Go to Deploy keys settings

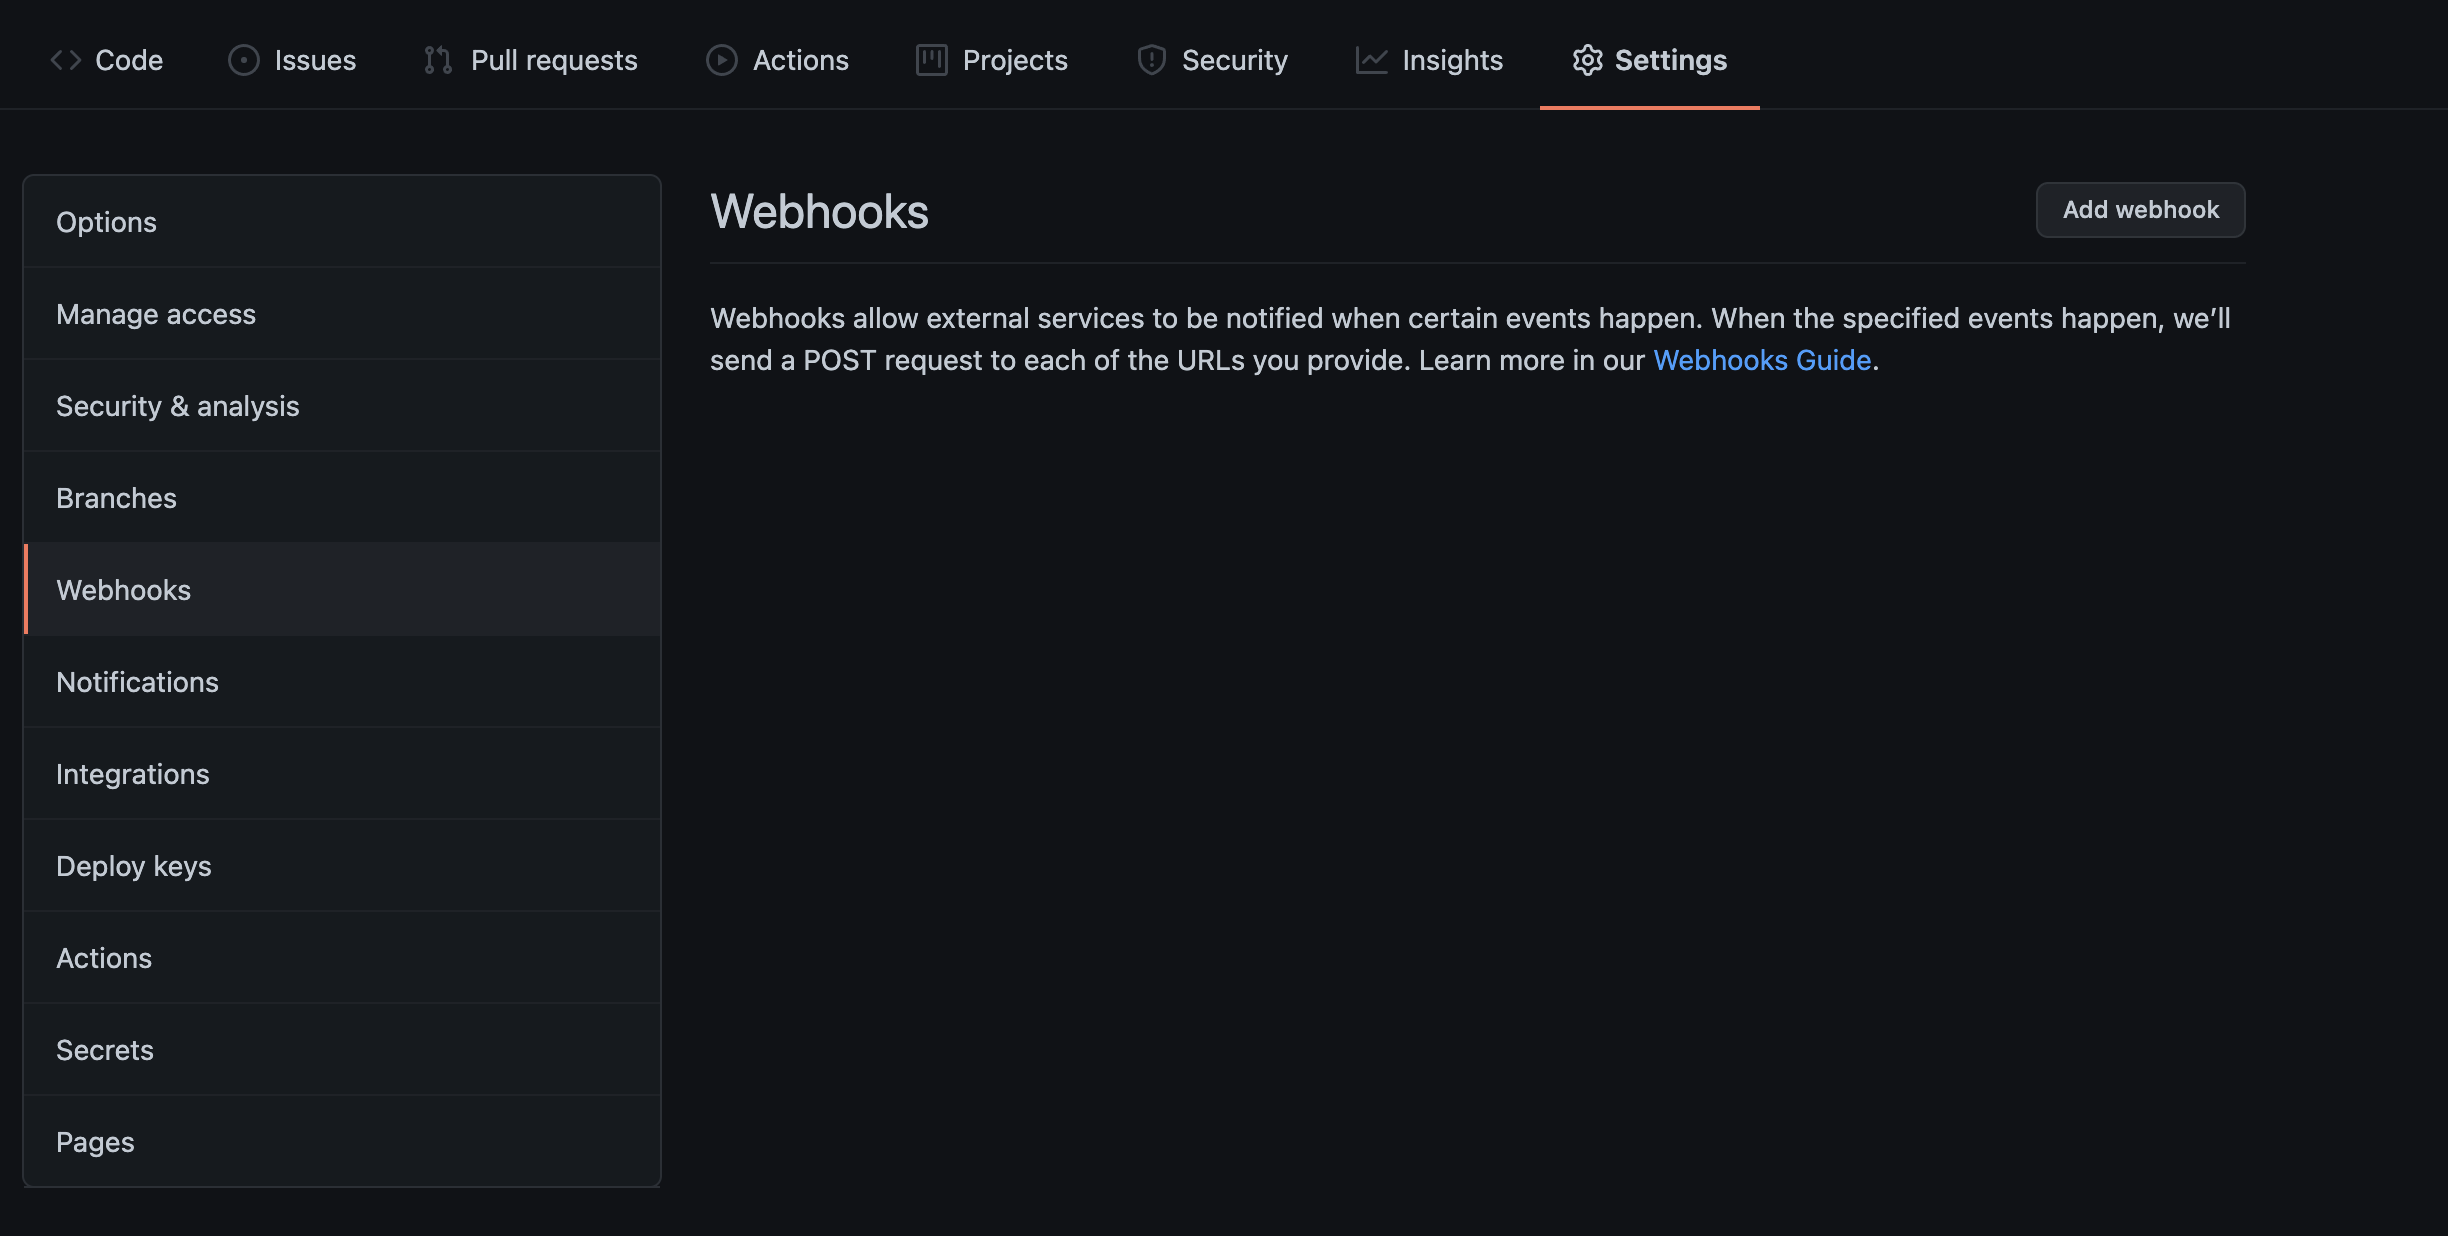(x=134, y=866)
